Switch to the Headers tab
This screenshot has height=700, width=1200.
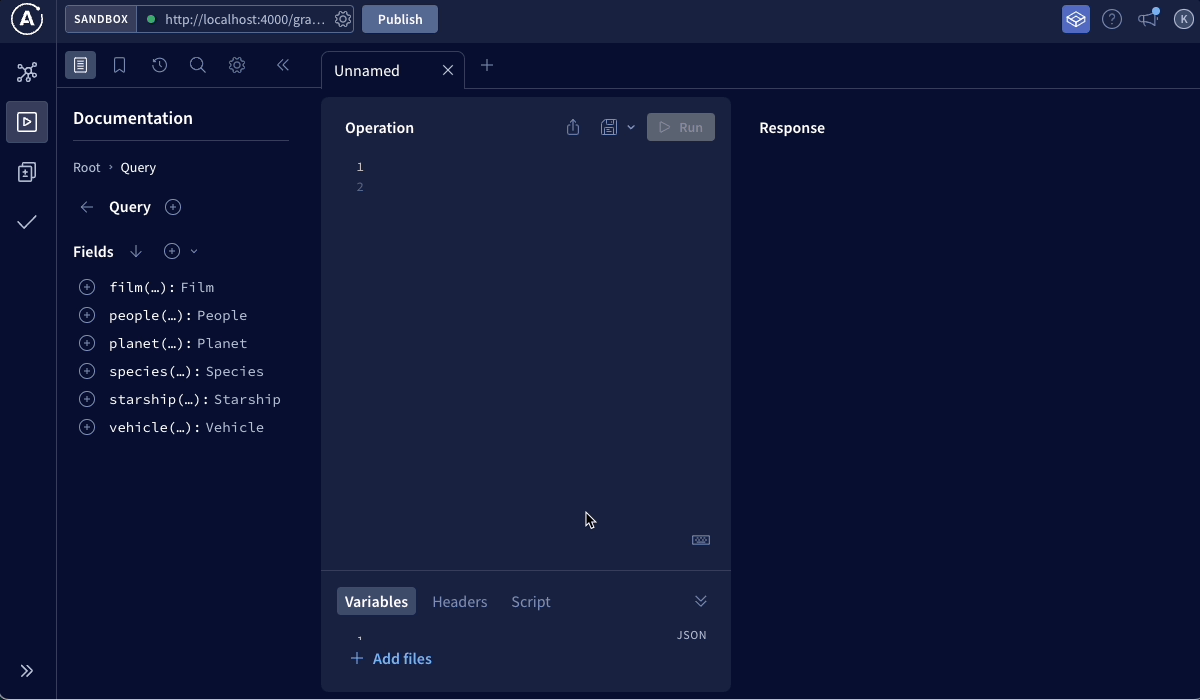pos(459,601)
